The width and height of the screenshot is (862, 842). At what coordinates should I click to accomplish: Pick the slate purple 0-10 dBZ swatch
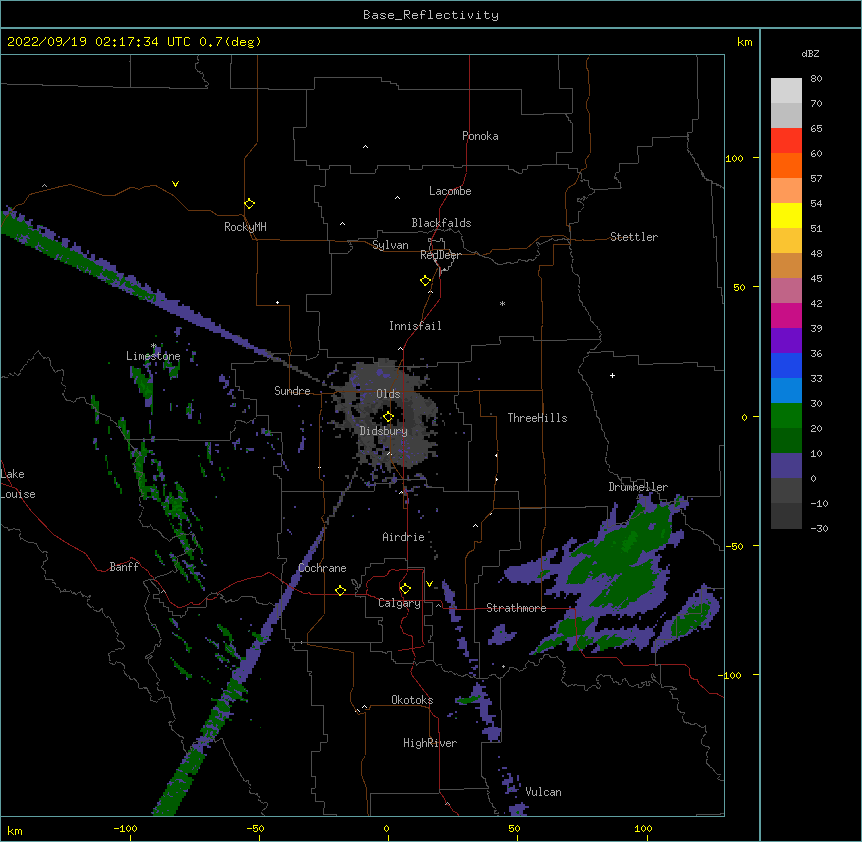click(786, 466)
